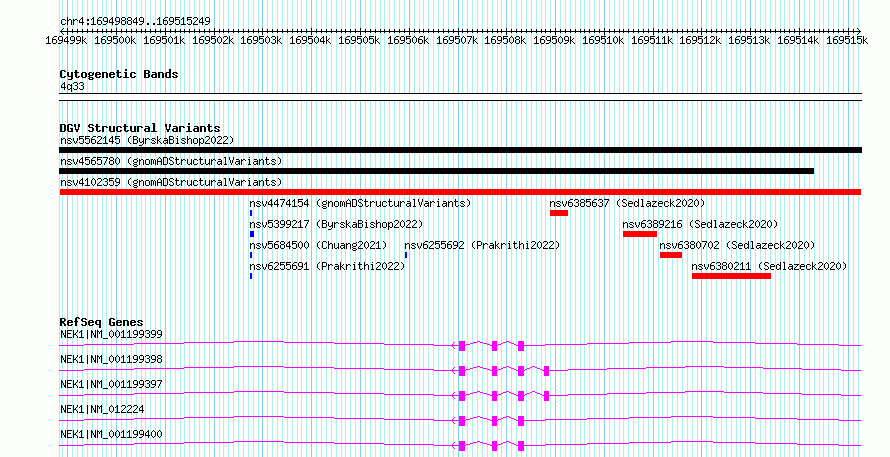Click the chr4:169498849..169515249 coordinate label
890x457 pixels.
pyautogui.click(x=135, y=22)
